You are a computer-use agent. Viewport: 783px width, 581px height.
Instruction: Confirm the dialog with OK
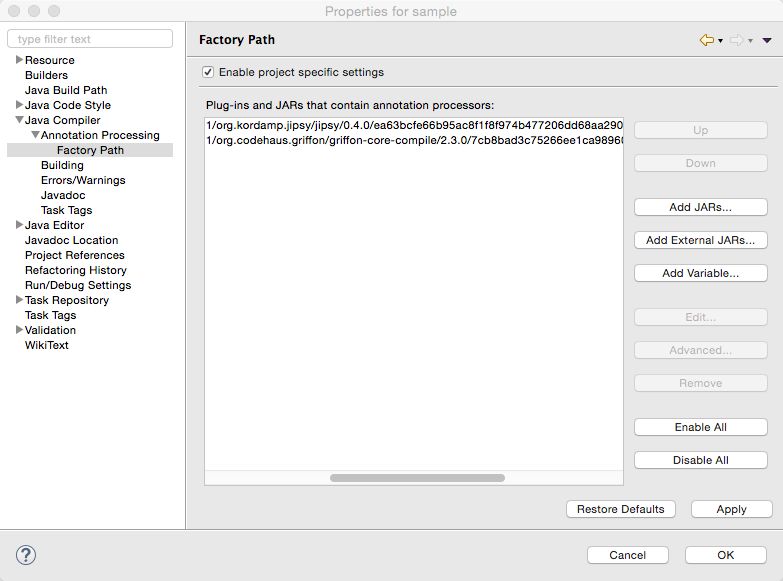726,555
